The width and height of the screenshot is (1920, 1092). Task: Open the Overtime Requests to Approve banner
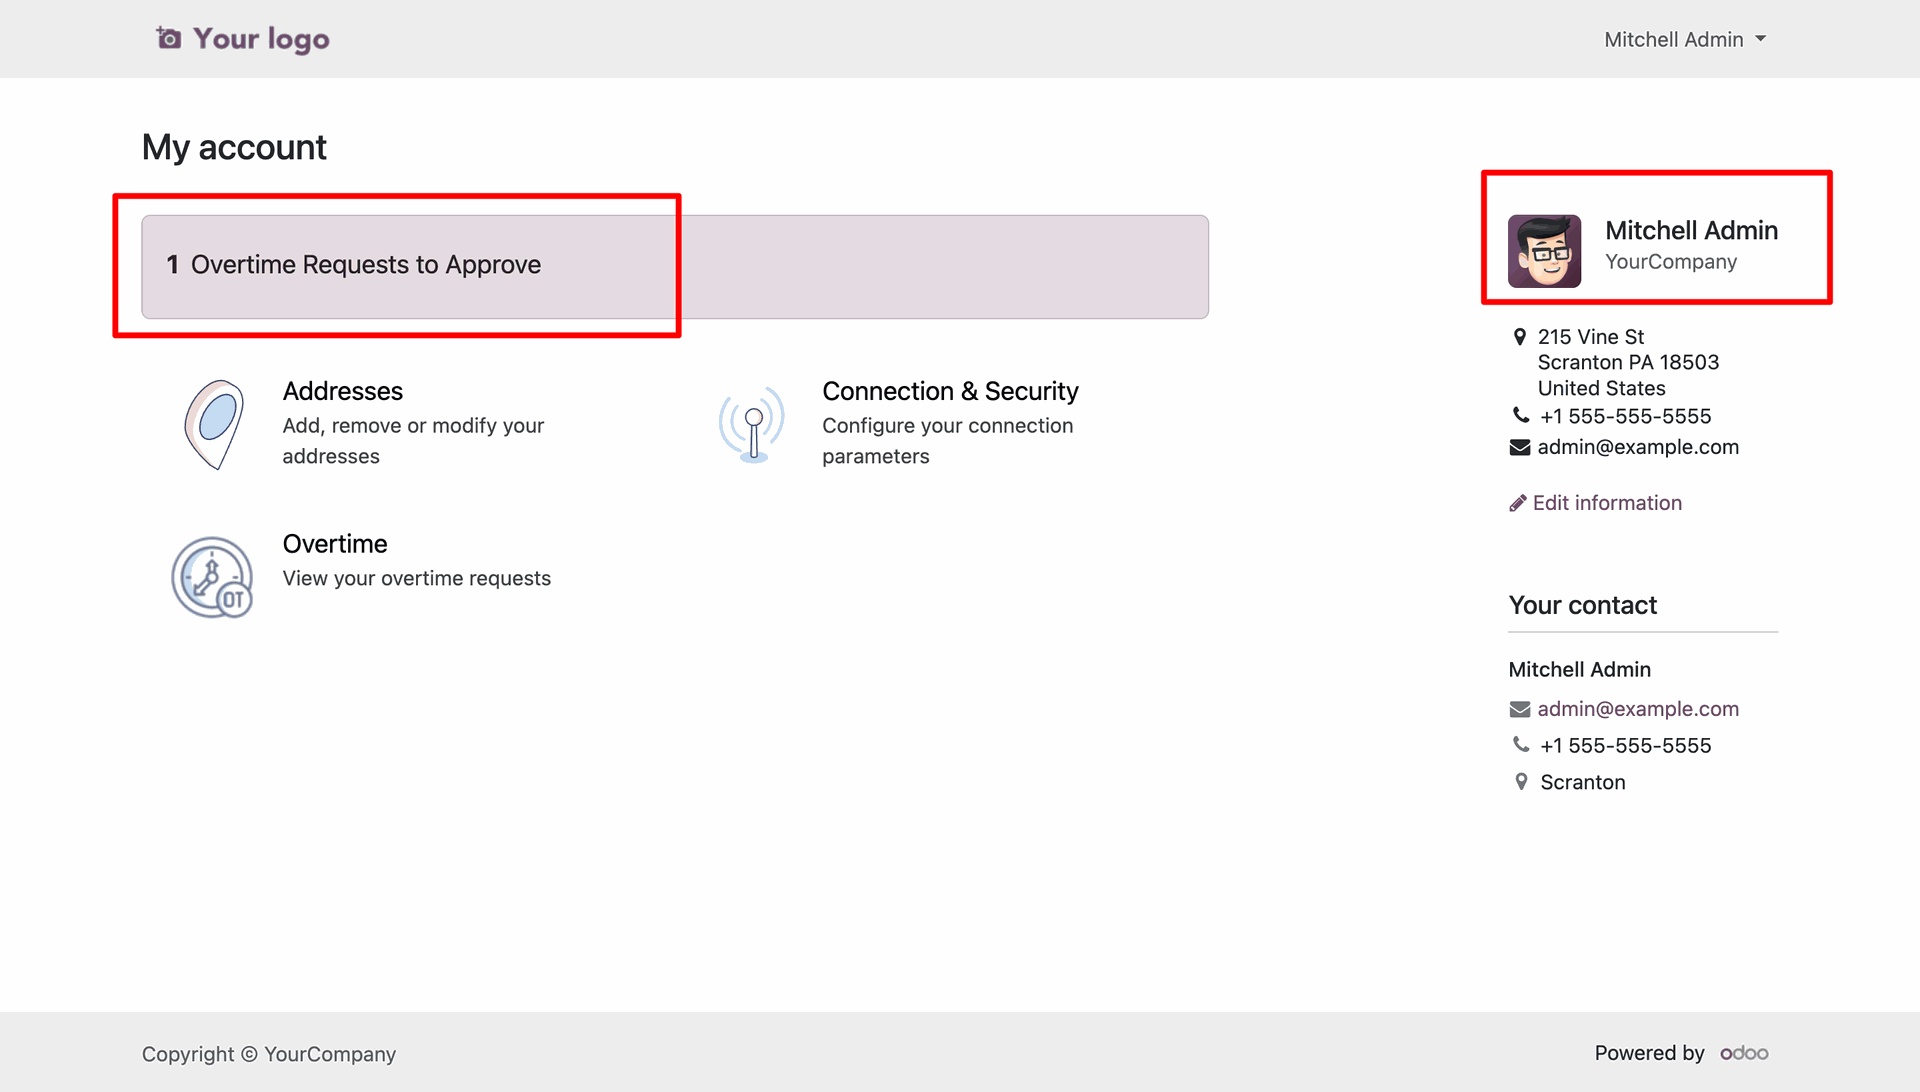click(674, 266)
